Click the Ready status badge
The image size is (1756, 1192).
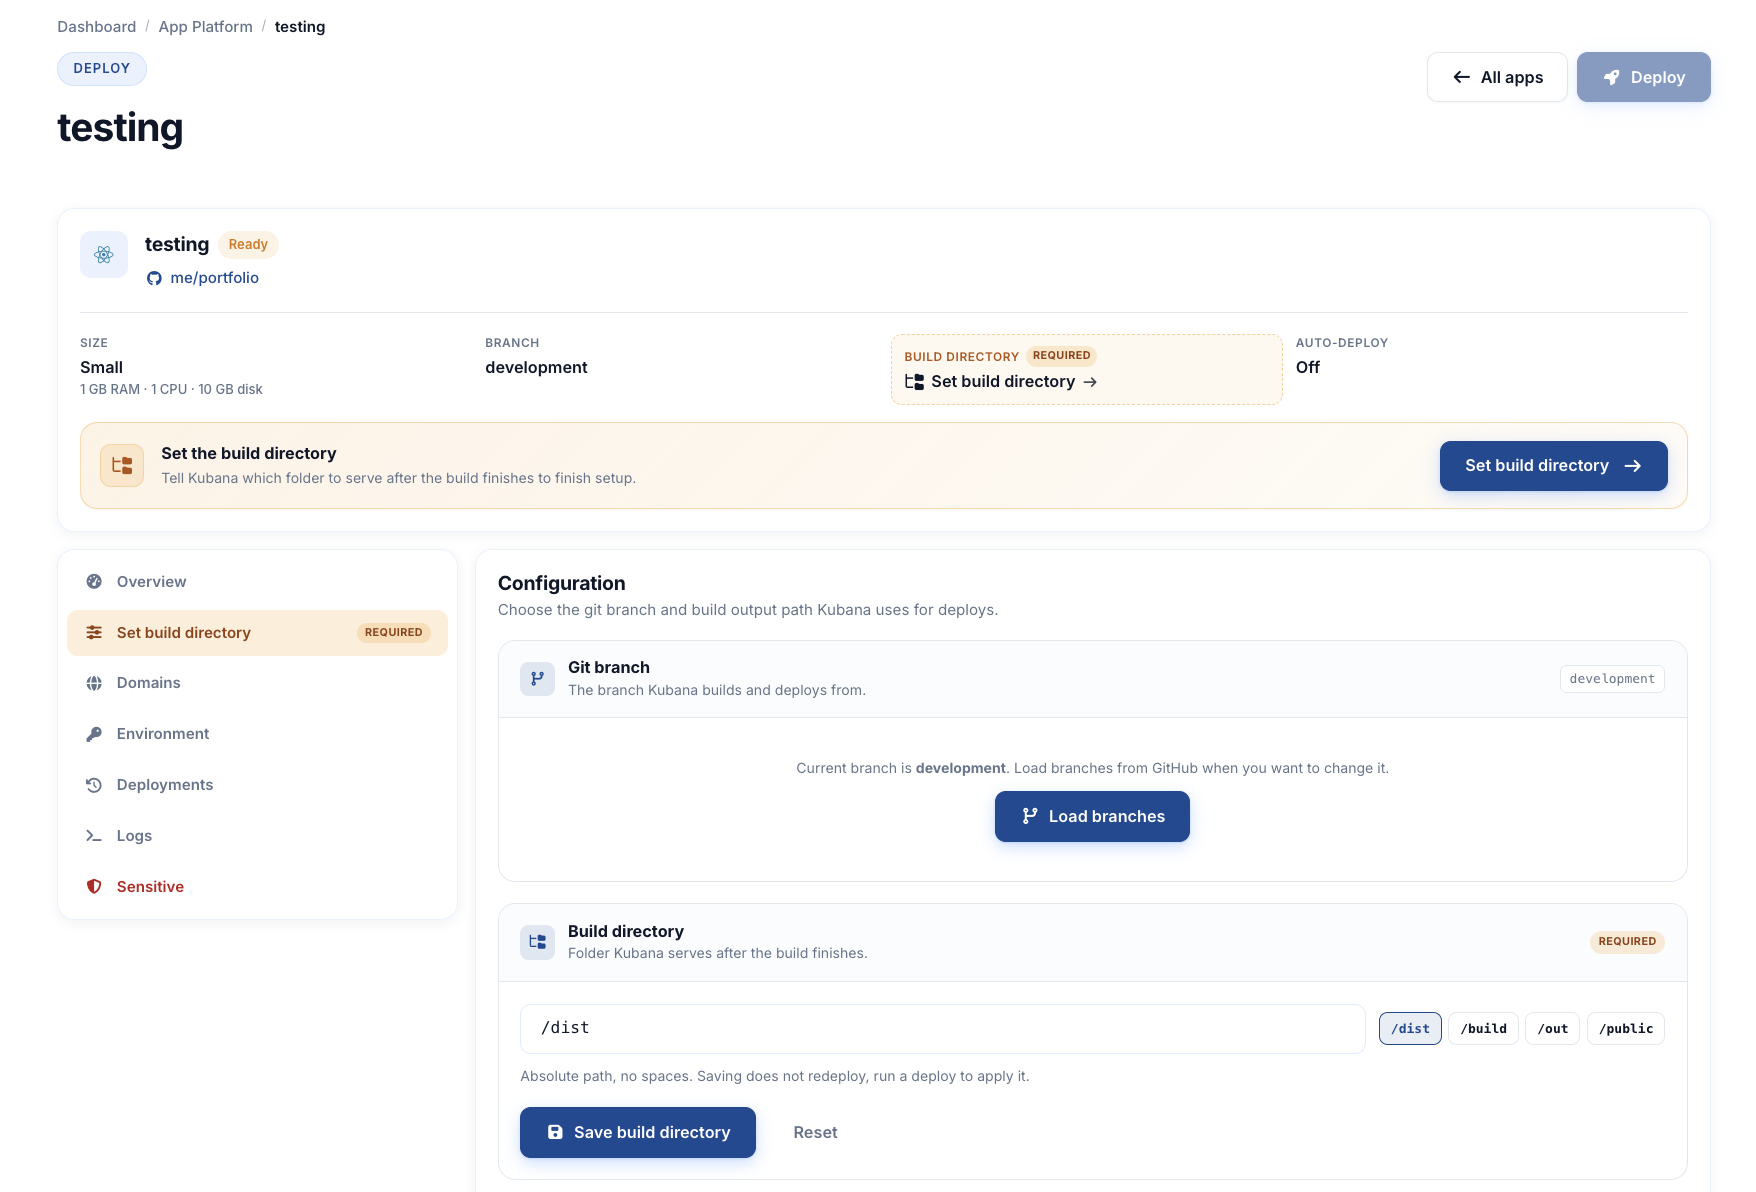pyautogui.click(x=248, y=245)
